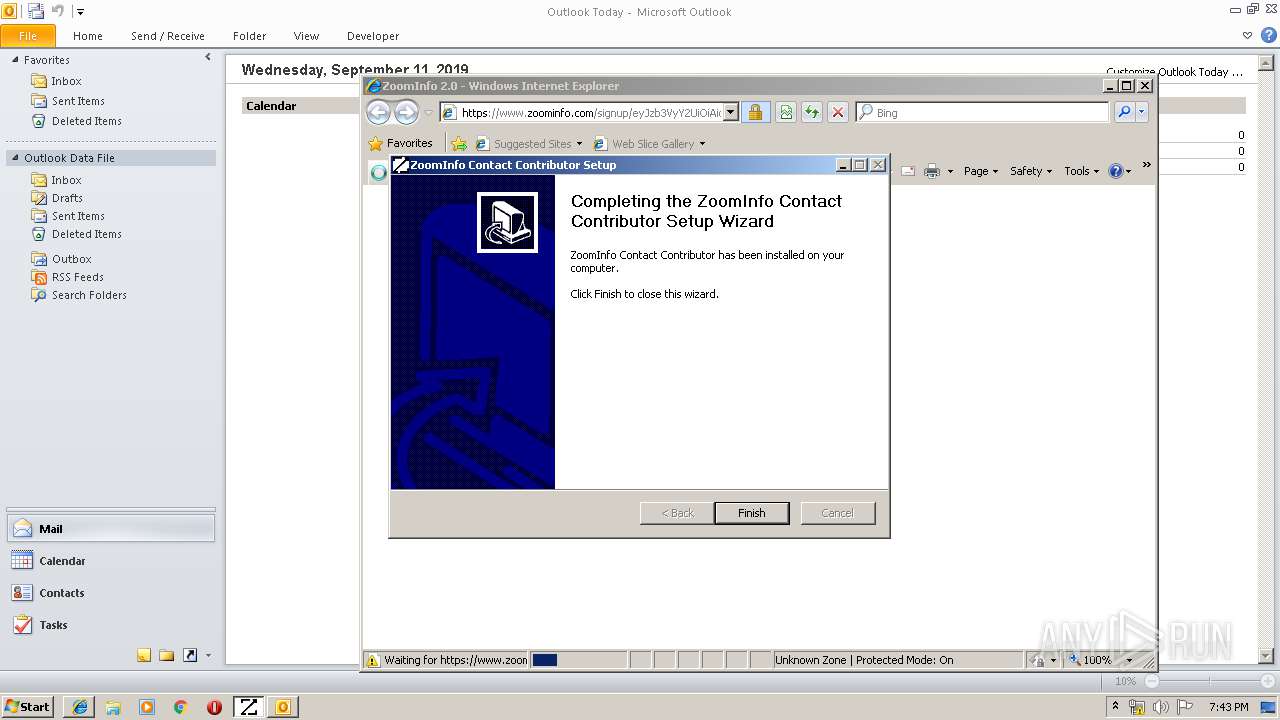Open address bar autocomplete dropdown

click(x=731, y=113)
